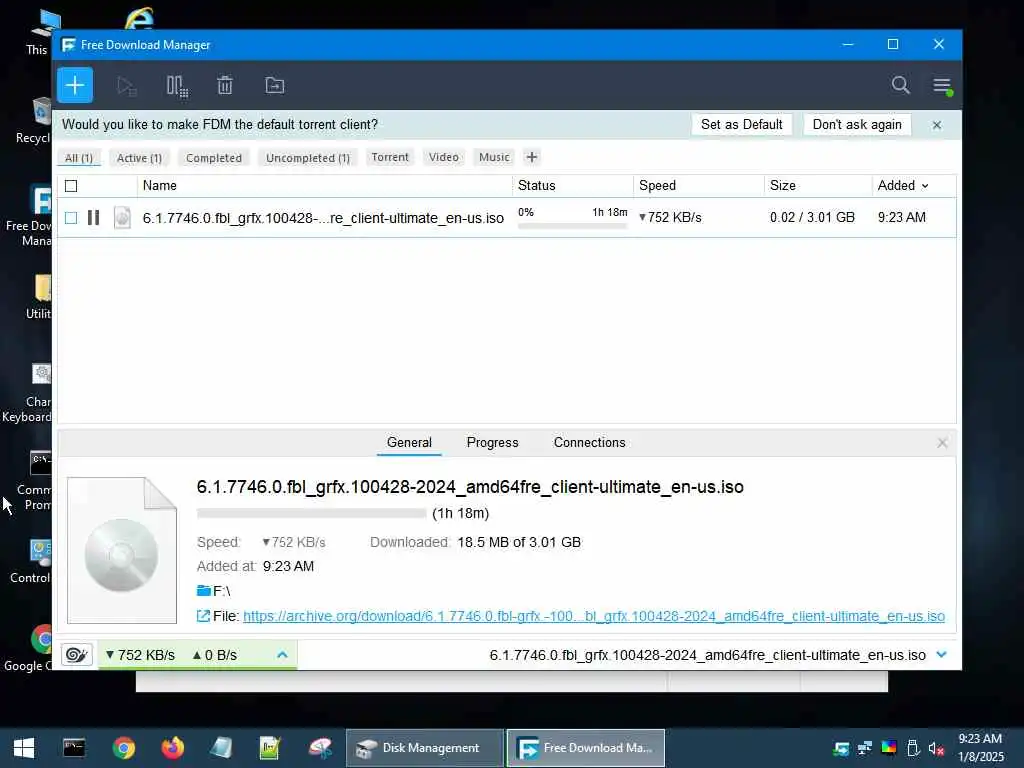Open the F:\ download folder
The height and width of the screenshot is (768, 1024).
(x=214, y=591)
